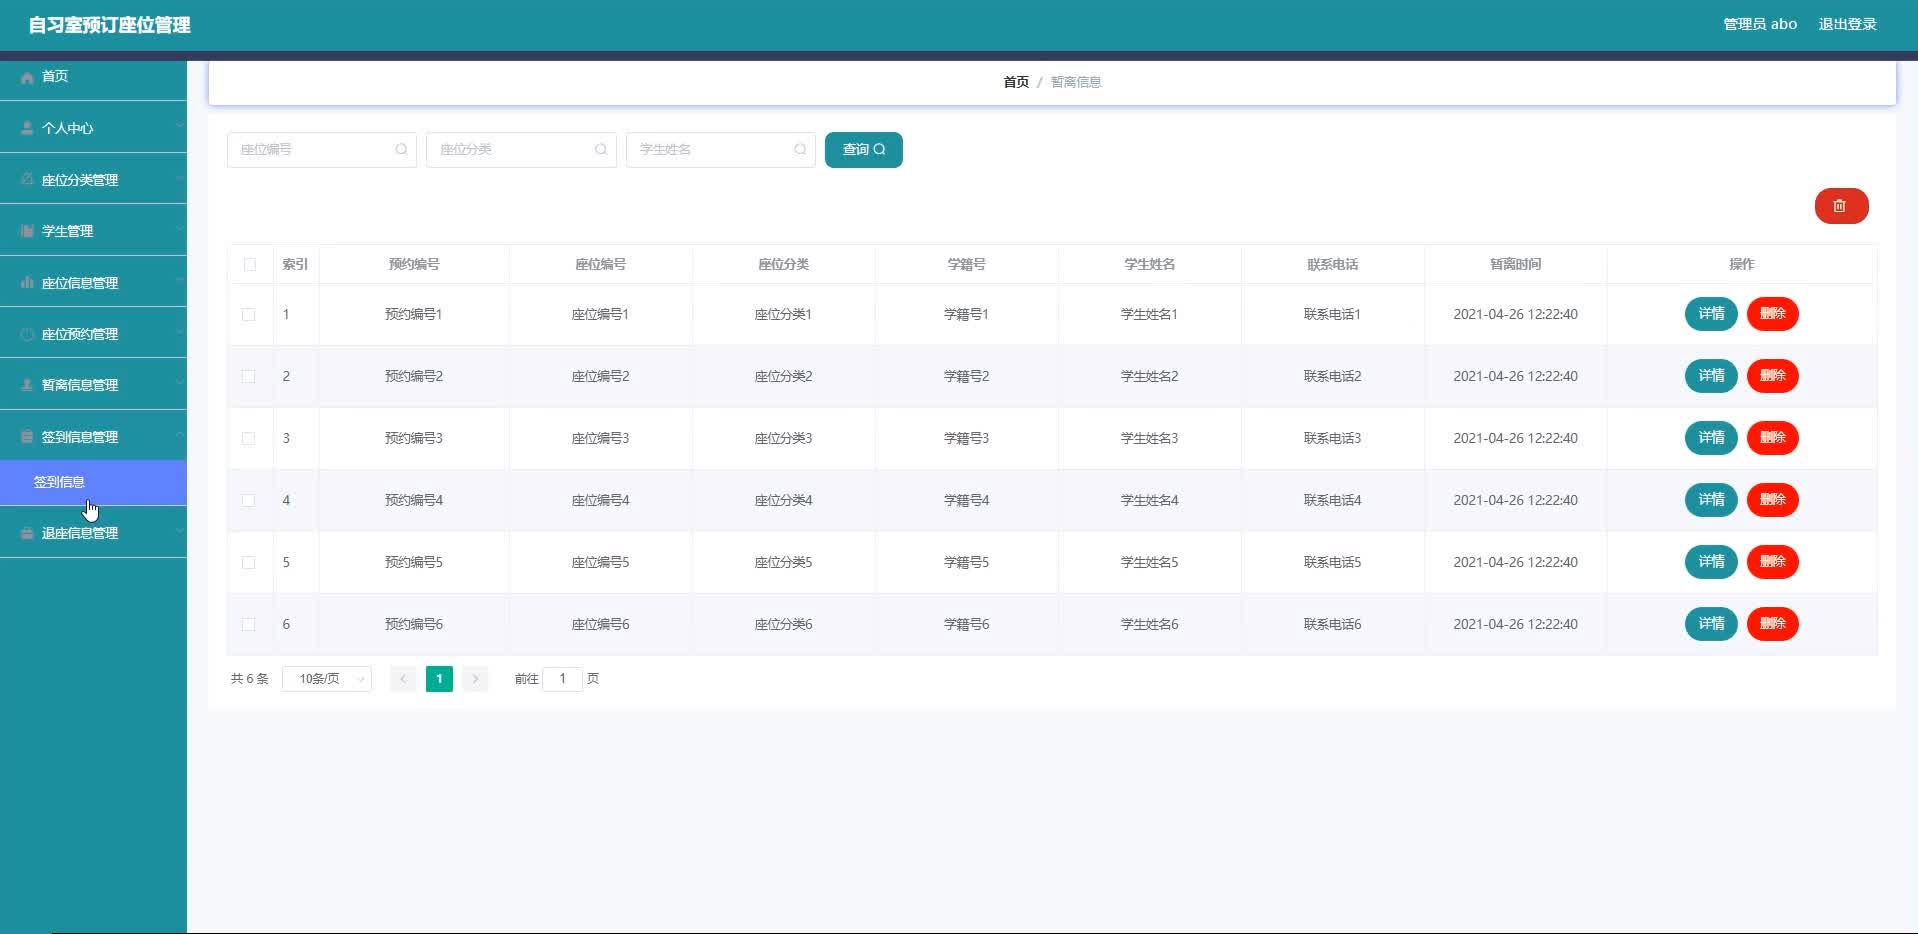1918x934 pixels.
Task: Expand 座位预约管理 menu chevron
Action: coord(179,333)
